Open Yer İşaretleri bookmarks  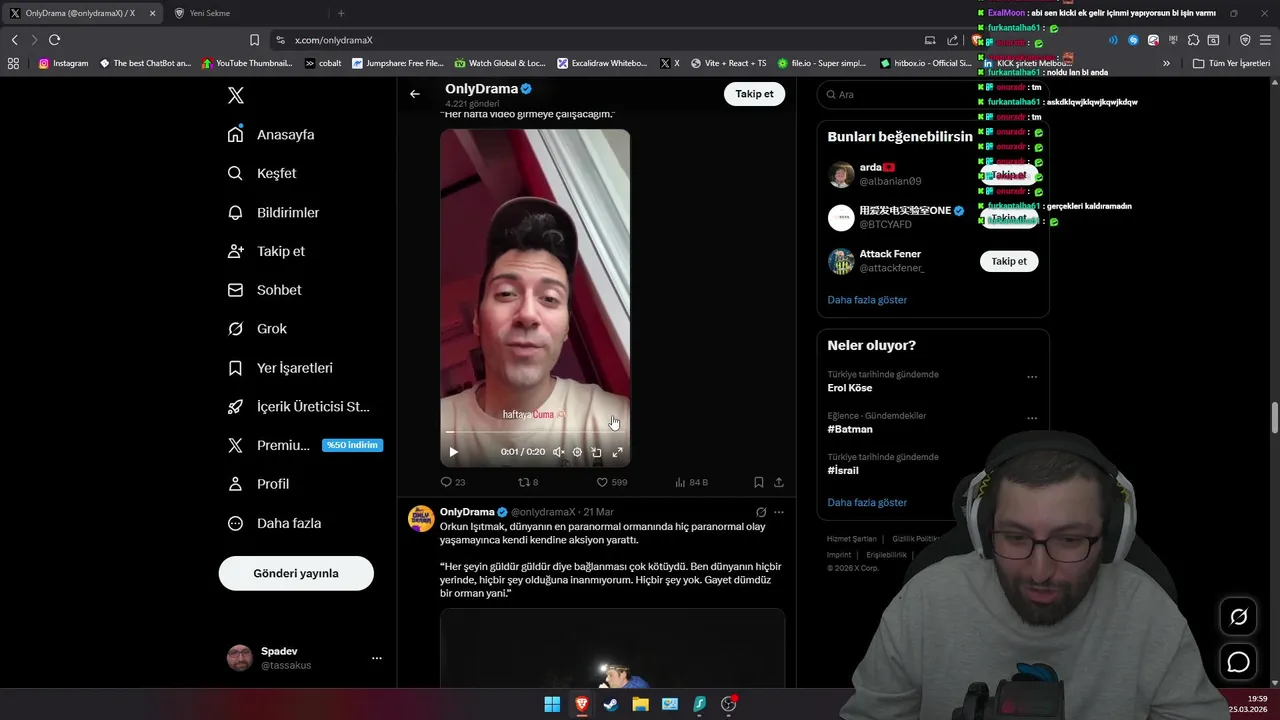pos(280,368)
